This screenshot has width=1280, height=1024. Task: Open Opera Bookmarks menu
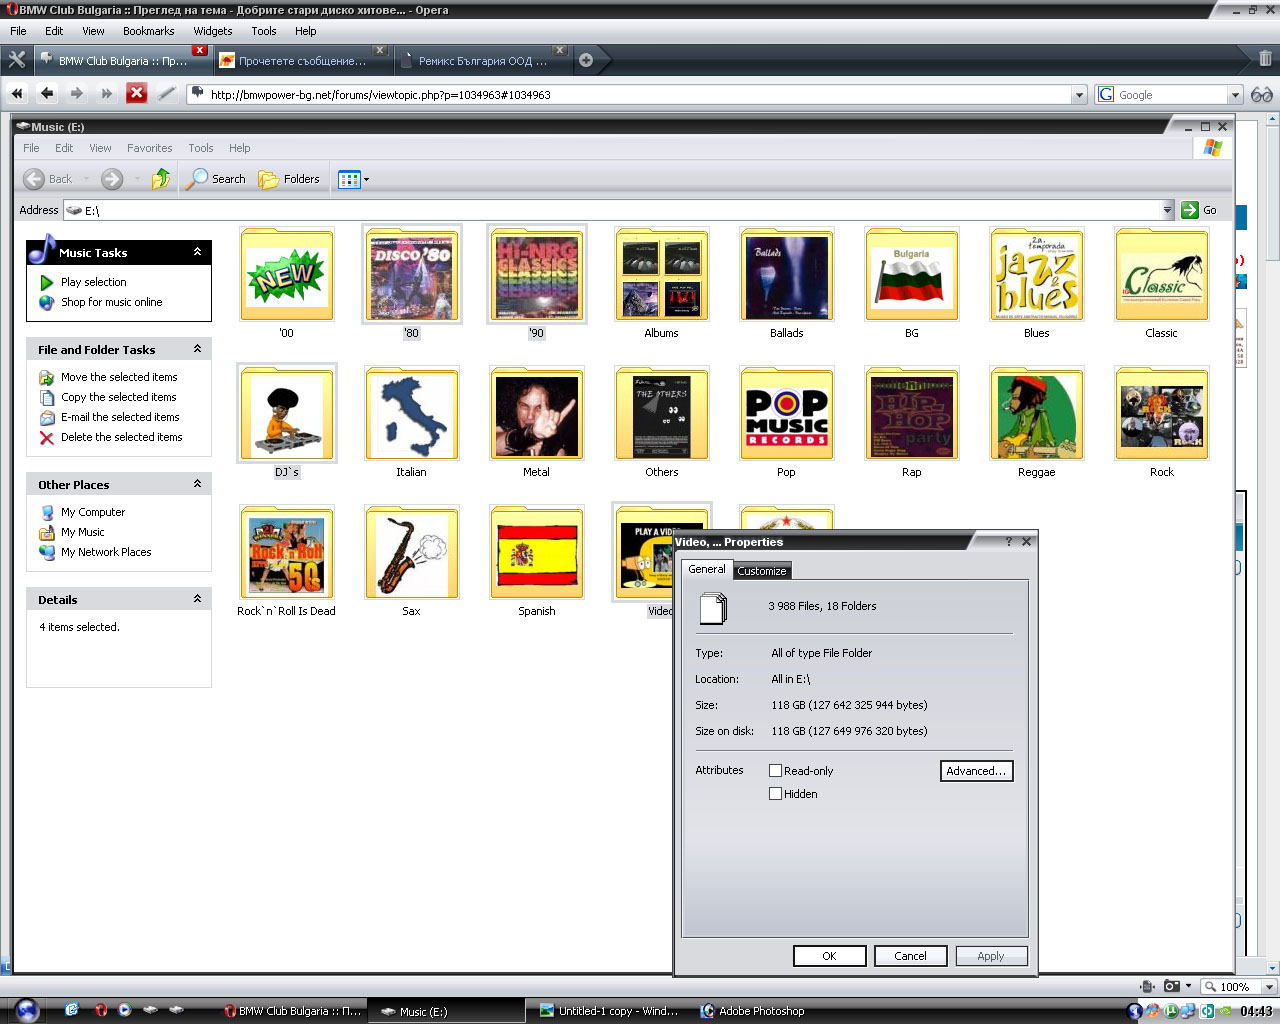(148, 31)
